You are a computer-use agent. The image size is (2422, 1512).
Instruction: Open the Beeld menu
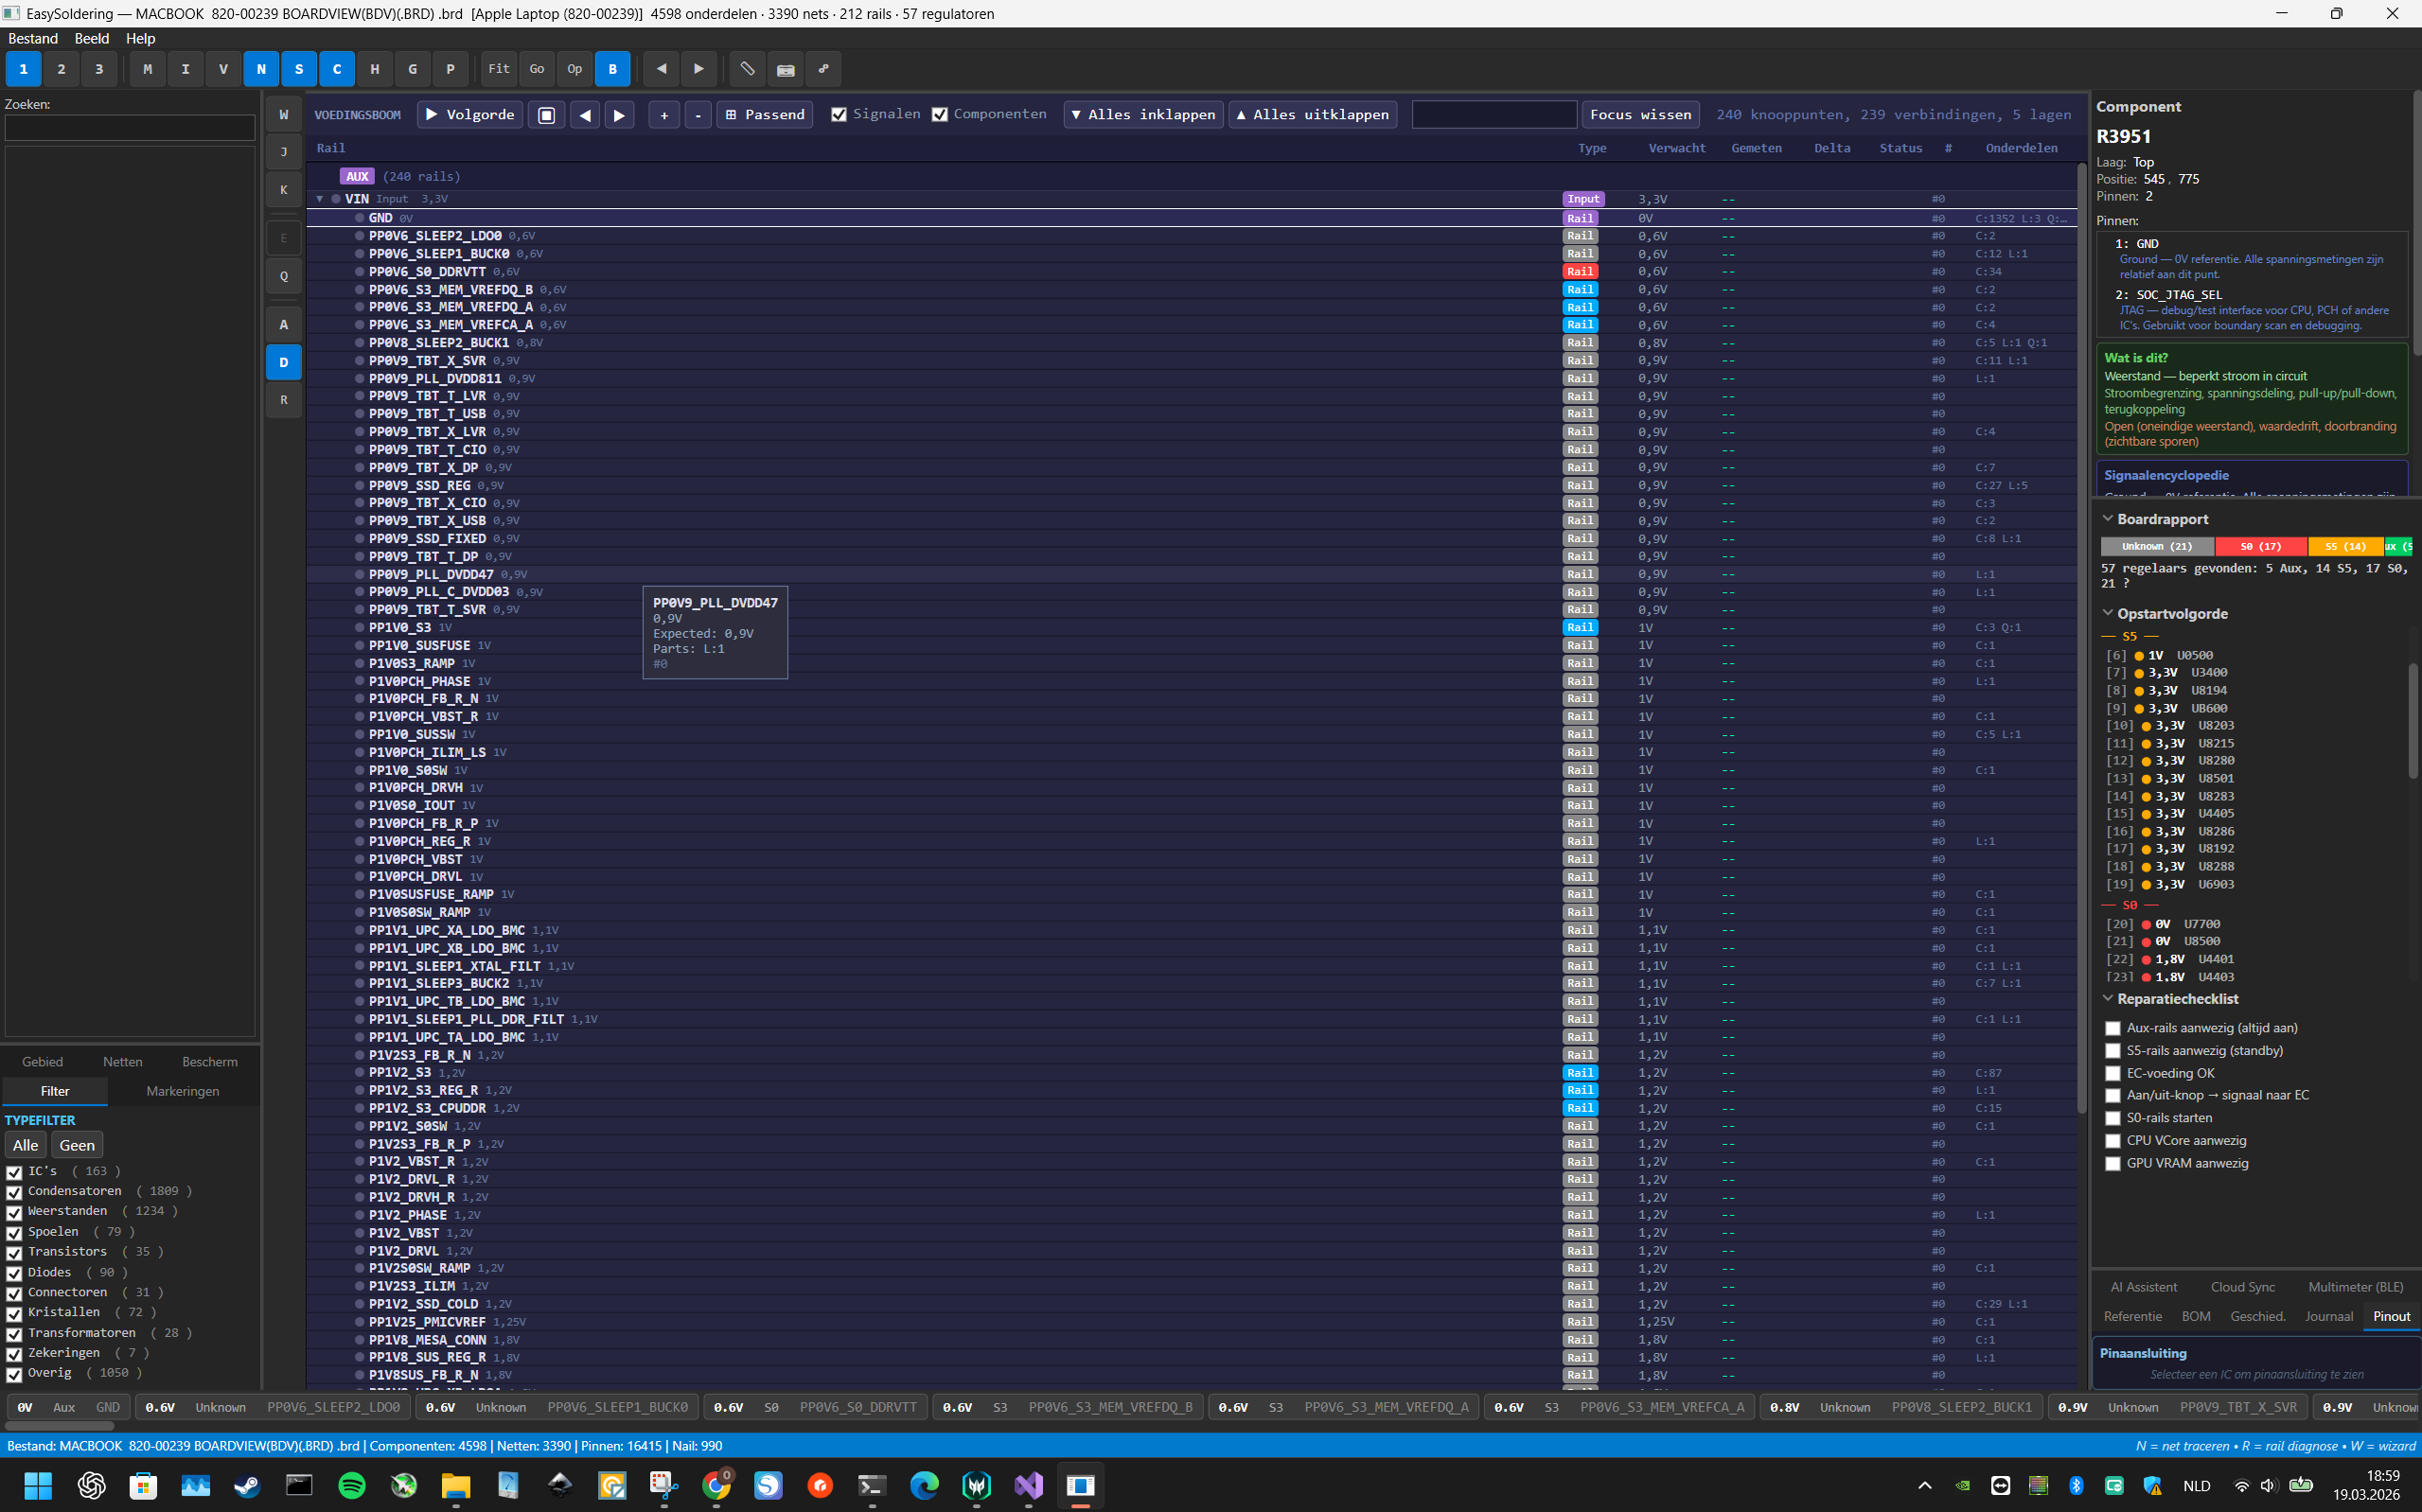point(91,38)
